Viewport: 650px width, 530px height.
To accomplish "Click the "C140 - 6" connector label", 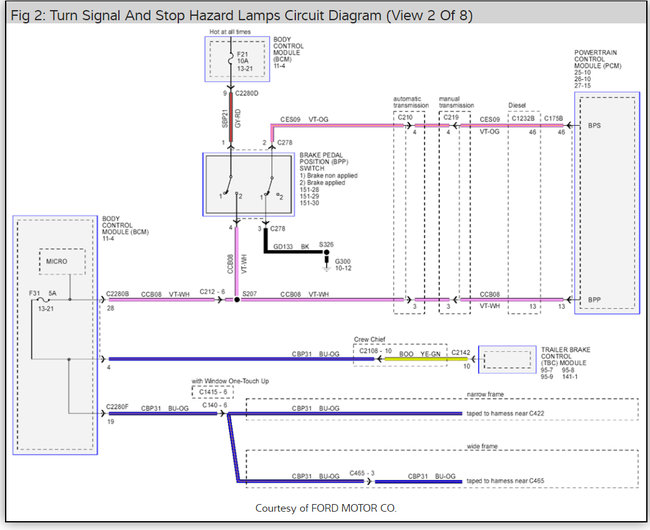I will (x=215, y=405).
